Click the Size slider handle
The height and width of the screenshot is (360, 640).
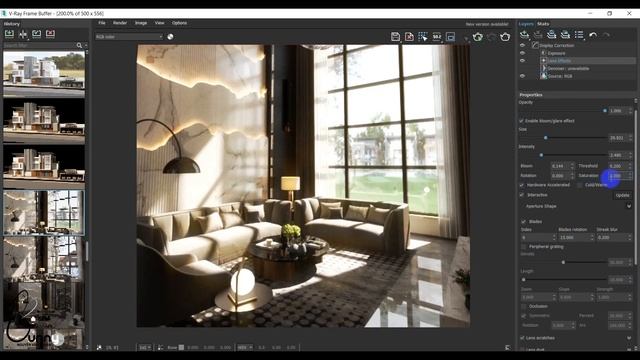click(545, 138)
